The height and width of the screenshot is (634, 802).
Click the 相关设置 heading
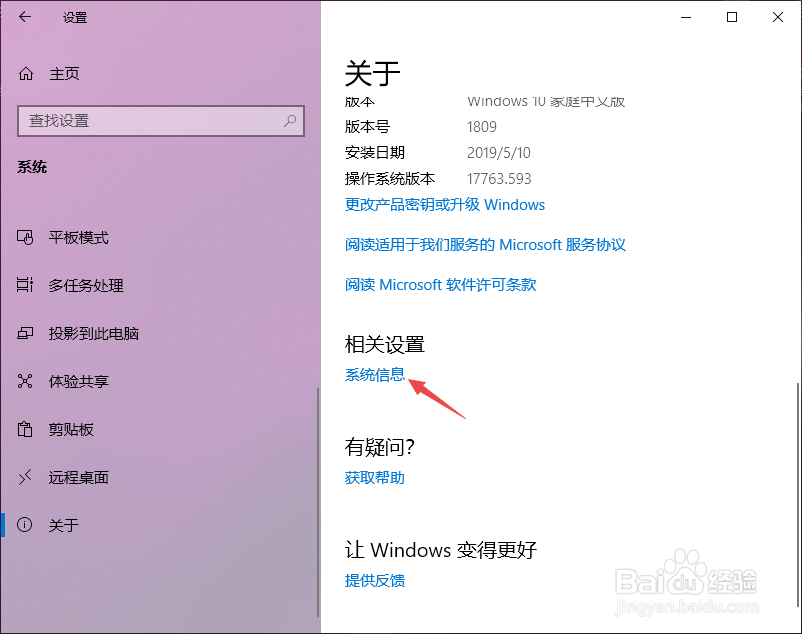(385, 345)
